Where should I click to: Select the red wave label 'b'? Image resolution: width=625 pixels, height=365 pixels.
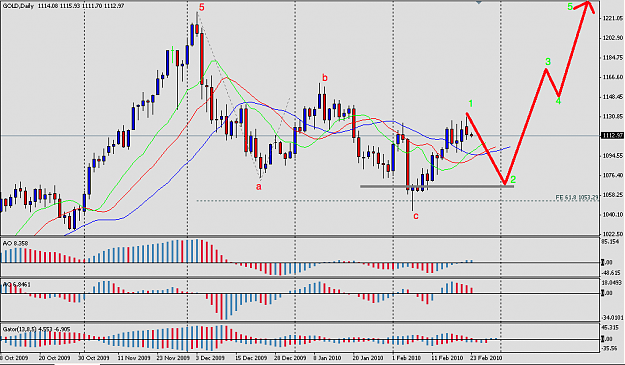coord(325,78)
